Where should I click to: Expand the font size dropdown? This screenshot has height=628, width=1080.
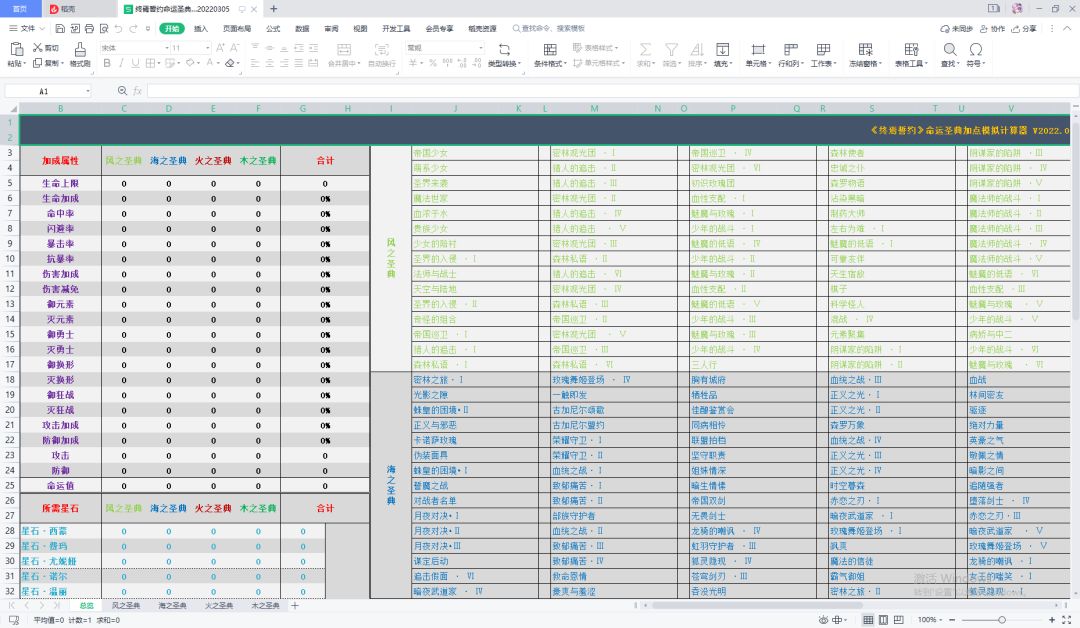(206, 47)
